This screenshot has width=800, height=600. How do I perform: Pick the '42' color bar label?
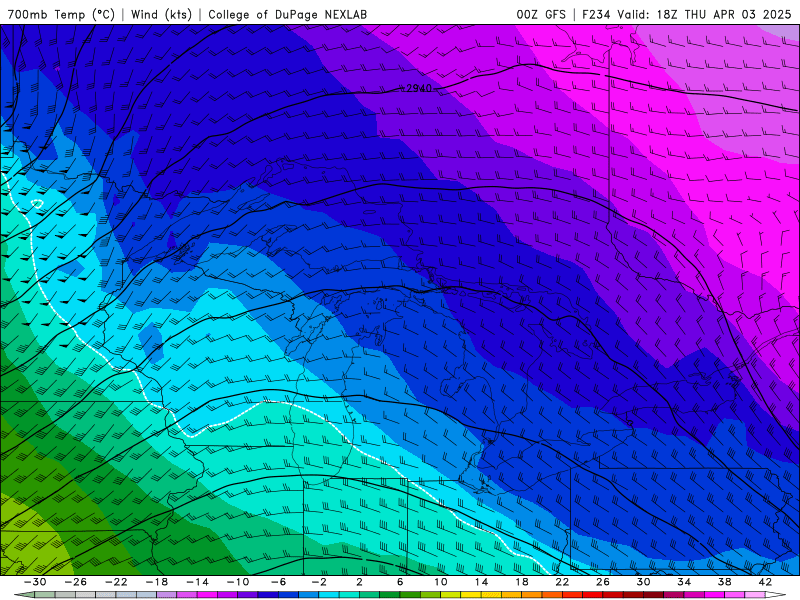[x=765, y=582]
